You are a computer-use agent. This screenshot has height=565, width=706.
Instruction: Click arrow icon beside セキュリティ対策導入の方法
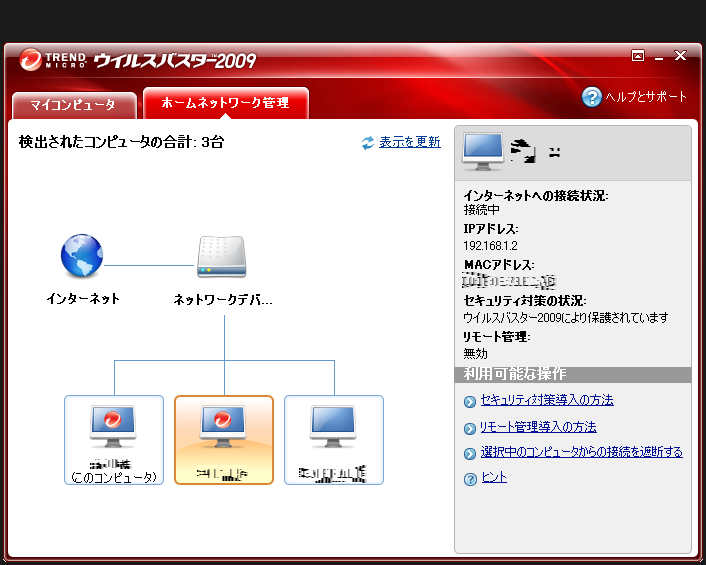[470, 402]
